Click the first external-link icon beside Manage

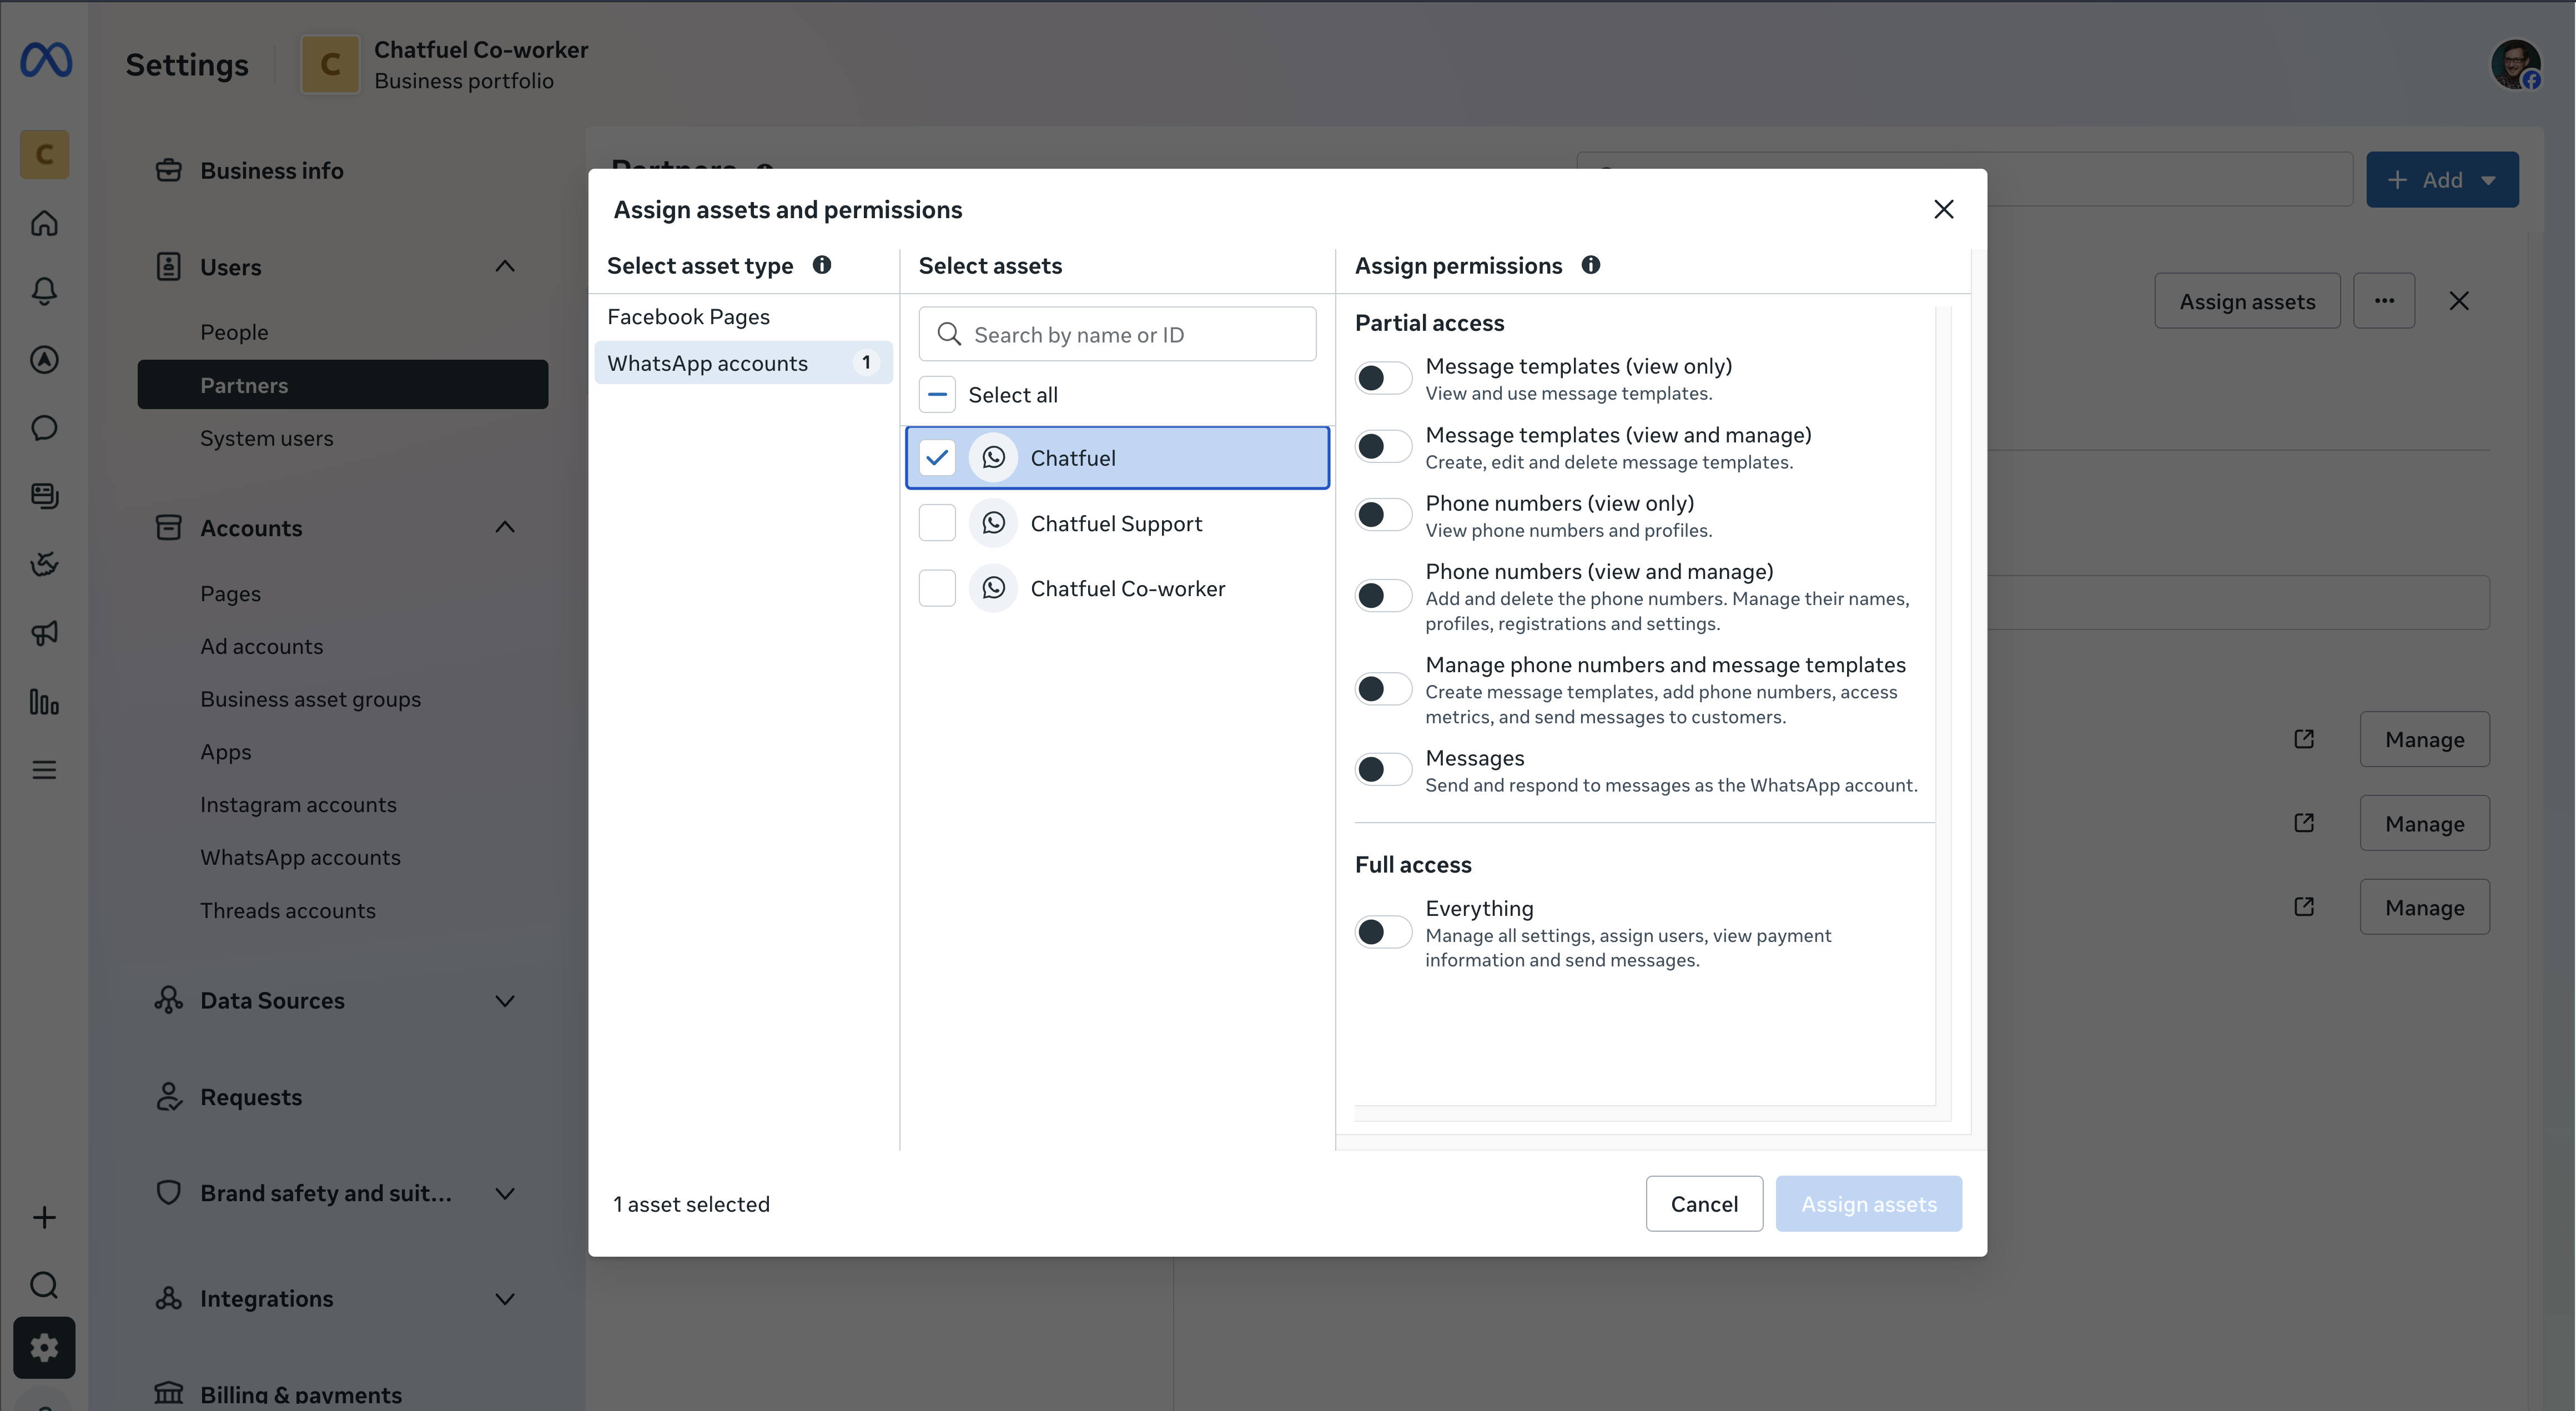[2304, 739]
